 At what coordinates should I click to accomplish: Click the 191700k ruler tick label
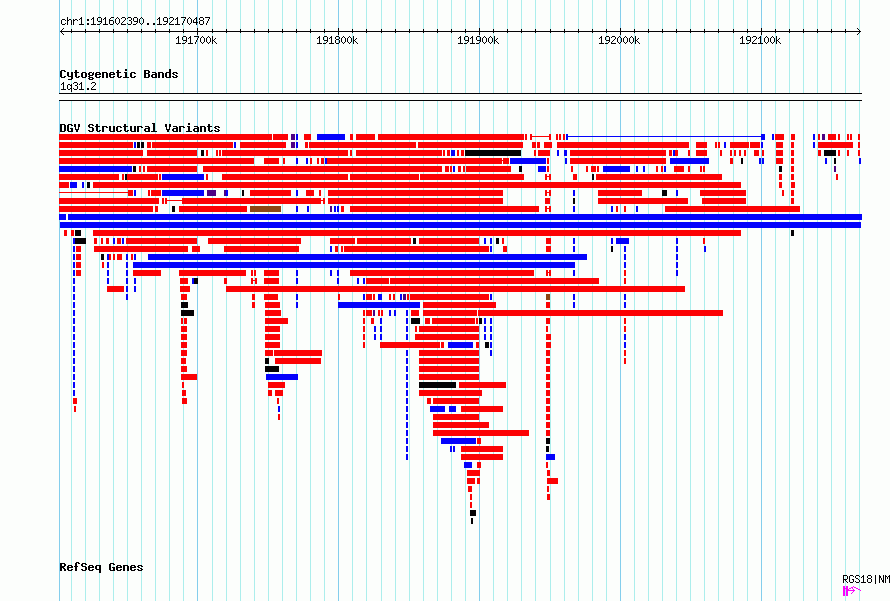click(196, 40)
